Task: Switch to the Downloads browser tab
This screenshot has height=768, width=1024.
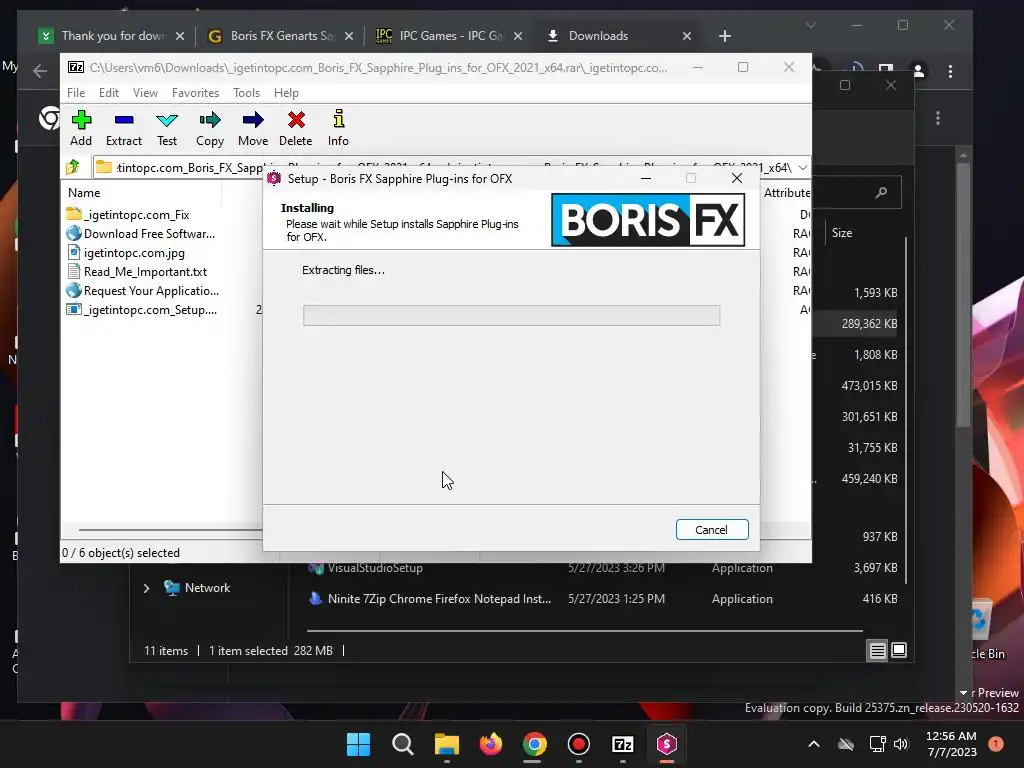Action: coord(618,36)
